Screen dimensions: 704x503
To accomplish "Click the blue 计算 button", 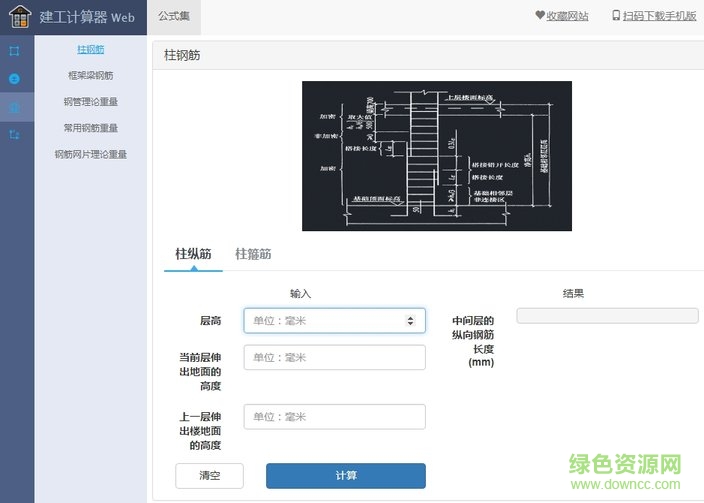I will pos(346,476).
